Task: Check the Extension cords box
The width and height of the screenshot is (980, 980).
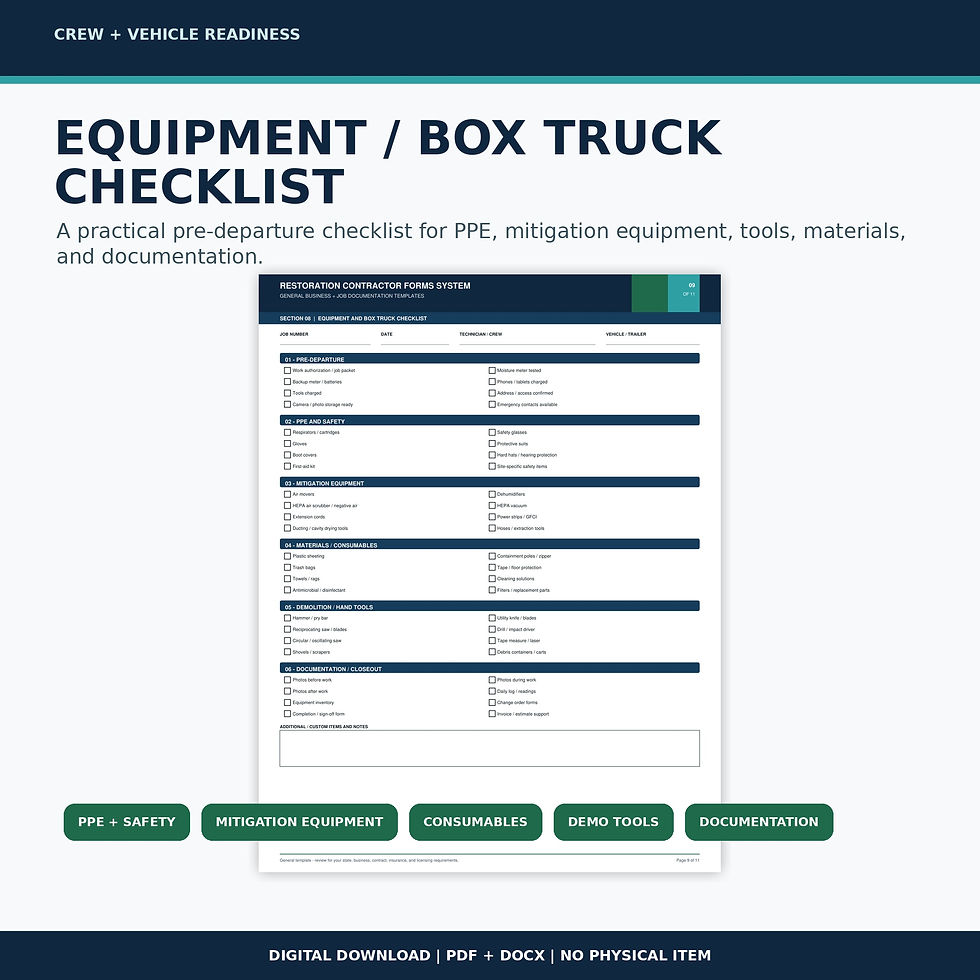Action: 288,517
